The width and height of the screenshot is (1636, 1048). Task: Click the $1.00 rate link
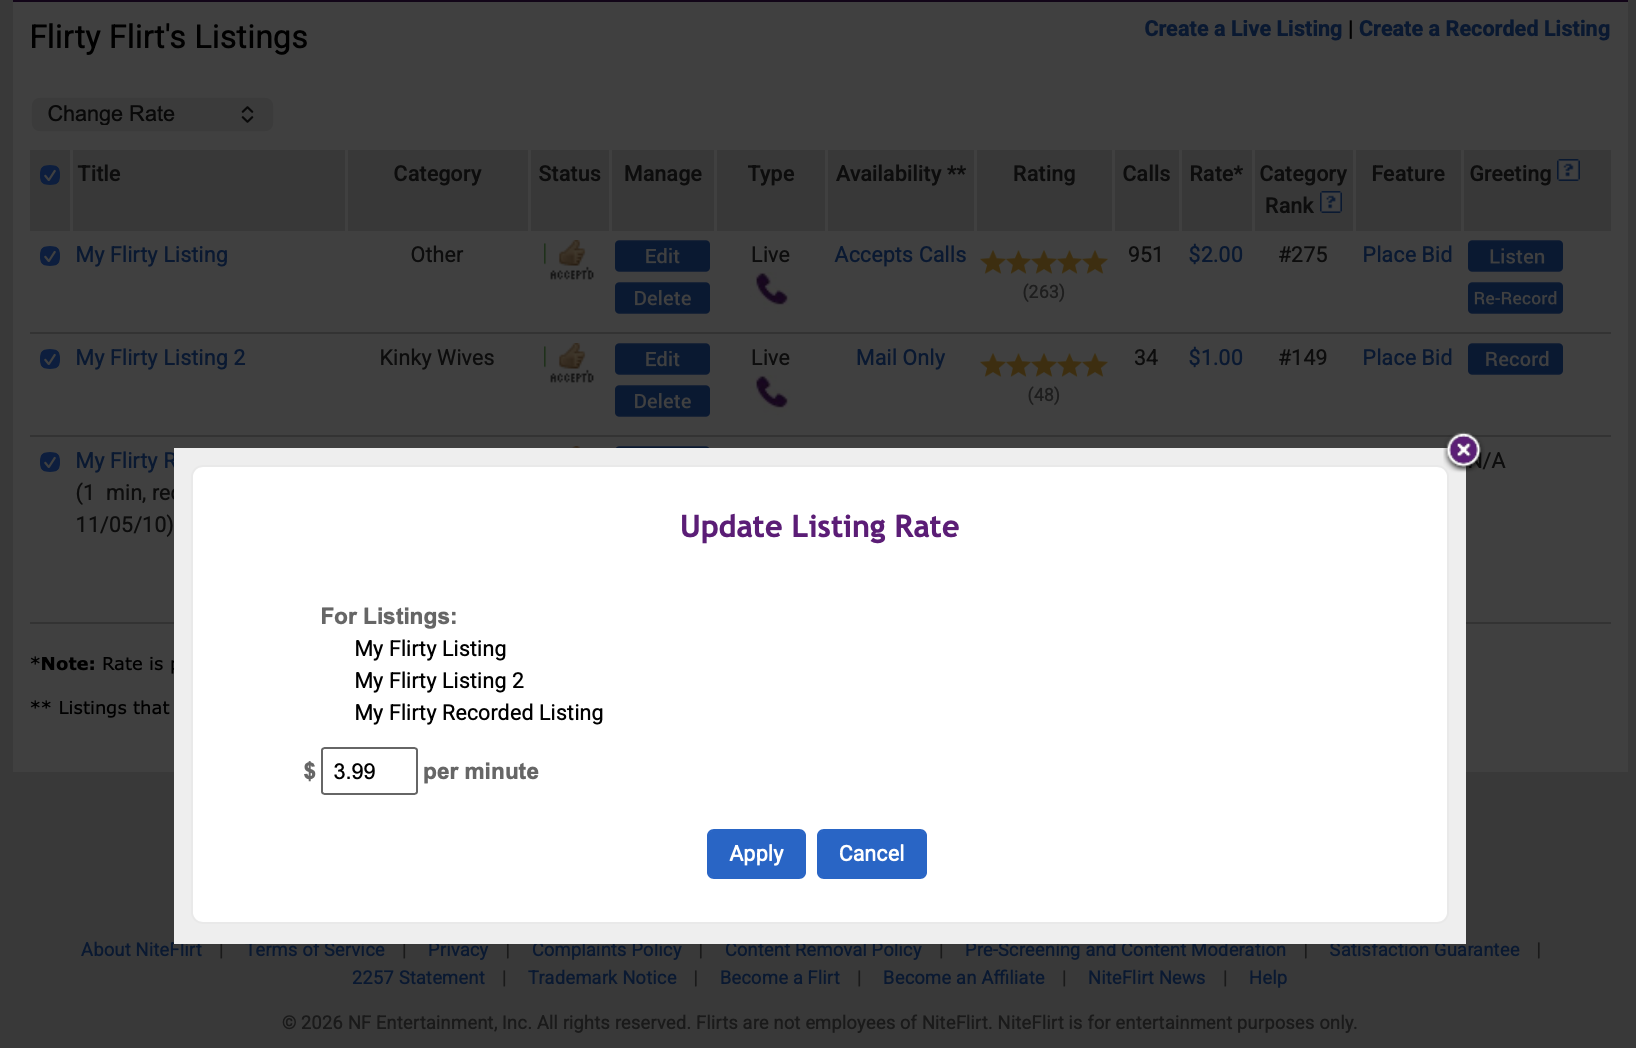[x=1216, y=358]
